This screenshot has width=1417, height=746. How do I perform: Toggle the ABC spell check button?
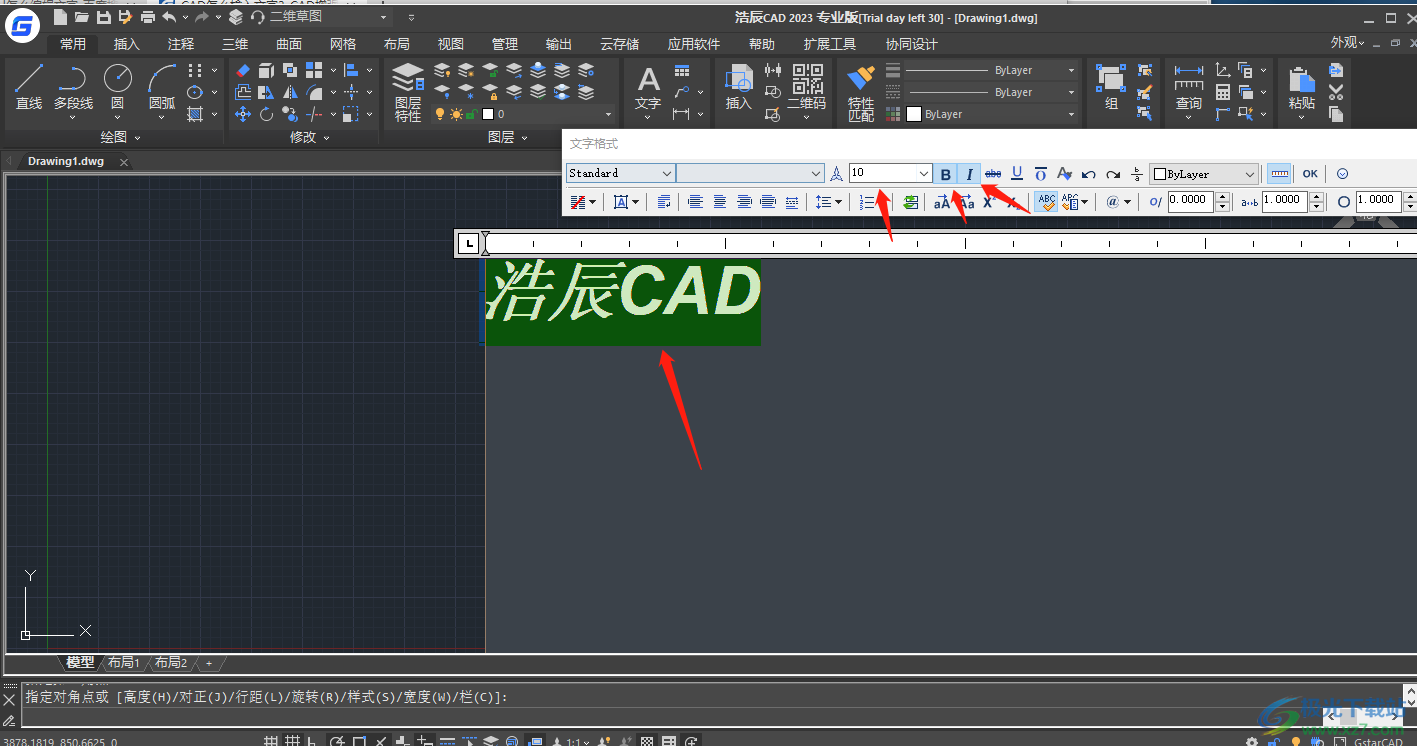pos(1046,202)
